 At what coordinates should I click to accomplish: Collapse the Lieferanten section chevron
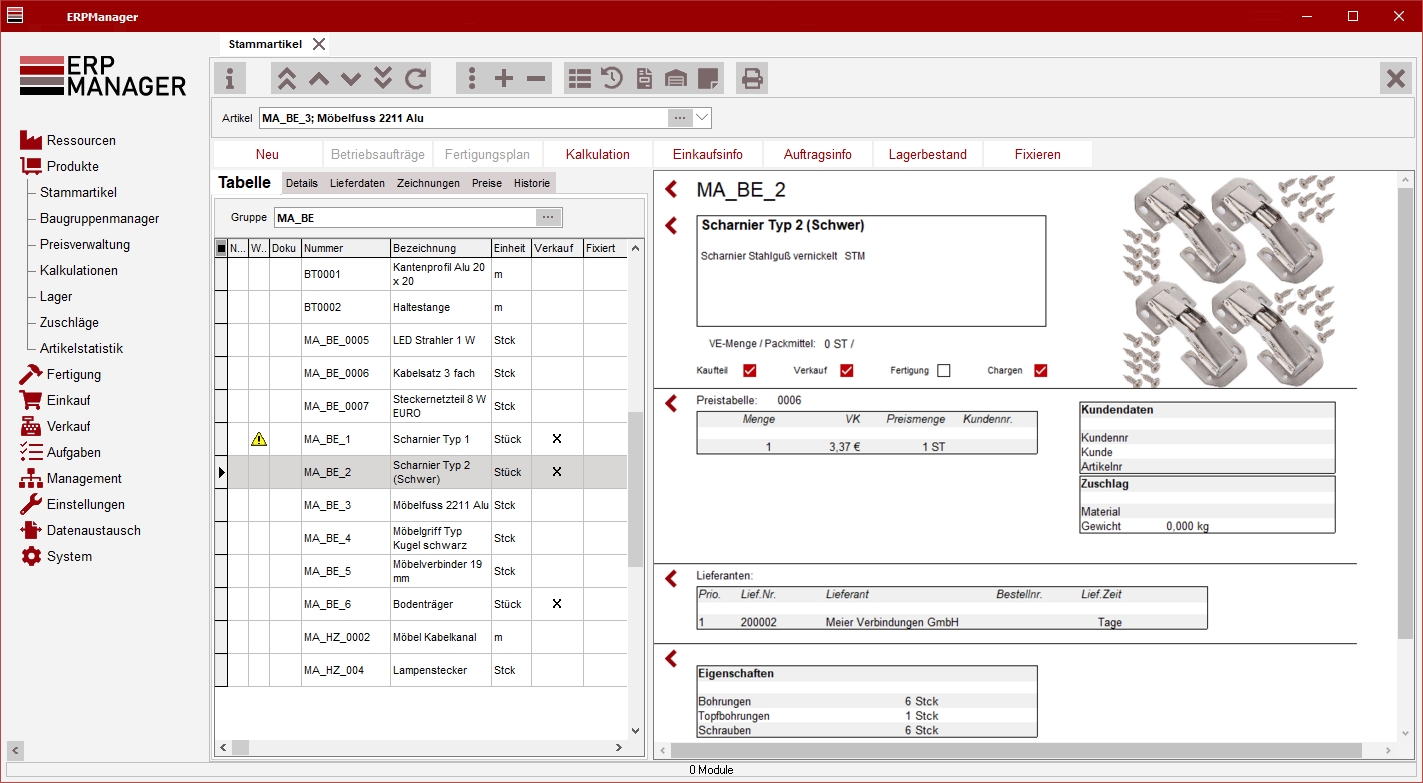tap(671, 577)
